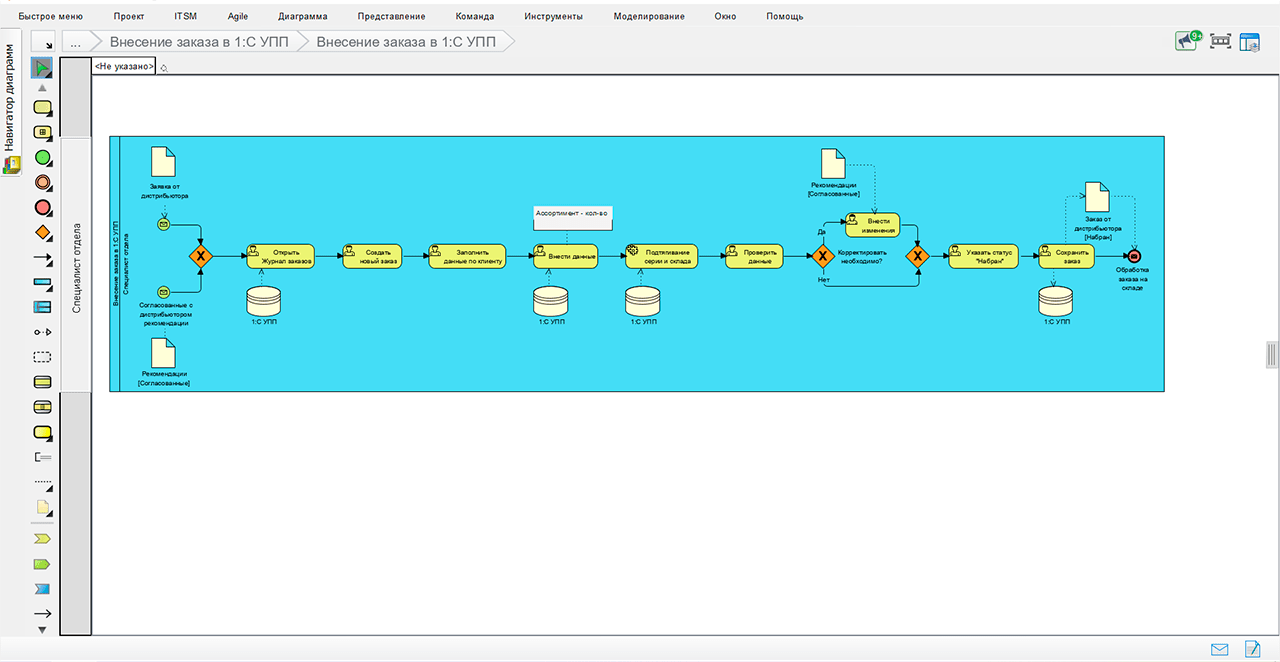Open the Диаграмма menu

coord(302,16)
